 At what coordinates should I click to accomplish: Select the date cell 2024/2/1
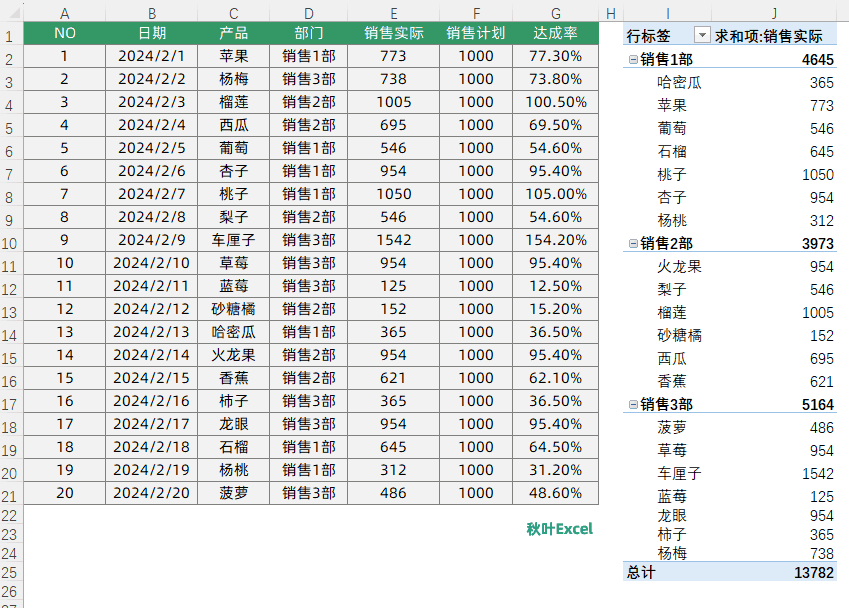152,56
